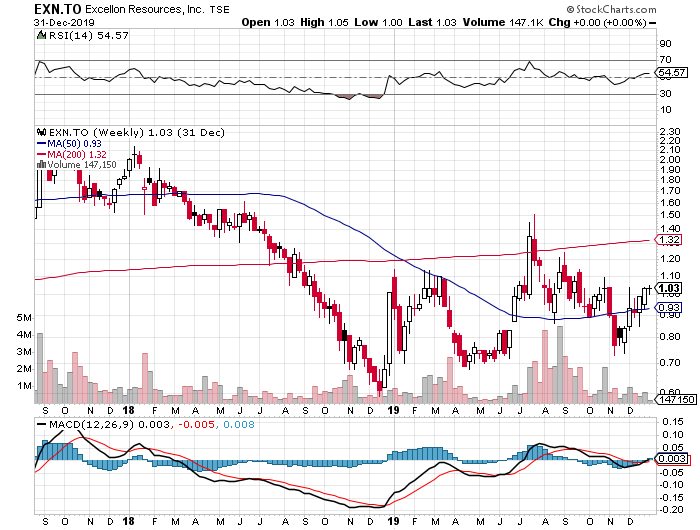Click the RSI(14) 54.57 indicator label
700x530 pixels.
click(x=88, y=35)
